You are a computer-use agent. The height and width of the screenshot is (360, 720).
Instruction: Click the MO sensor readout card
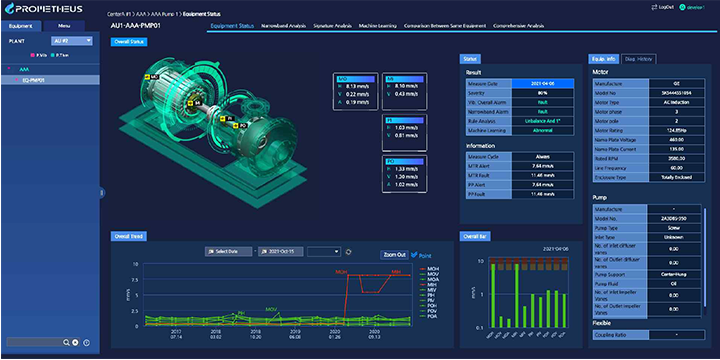point(355,91)
